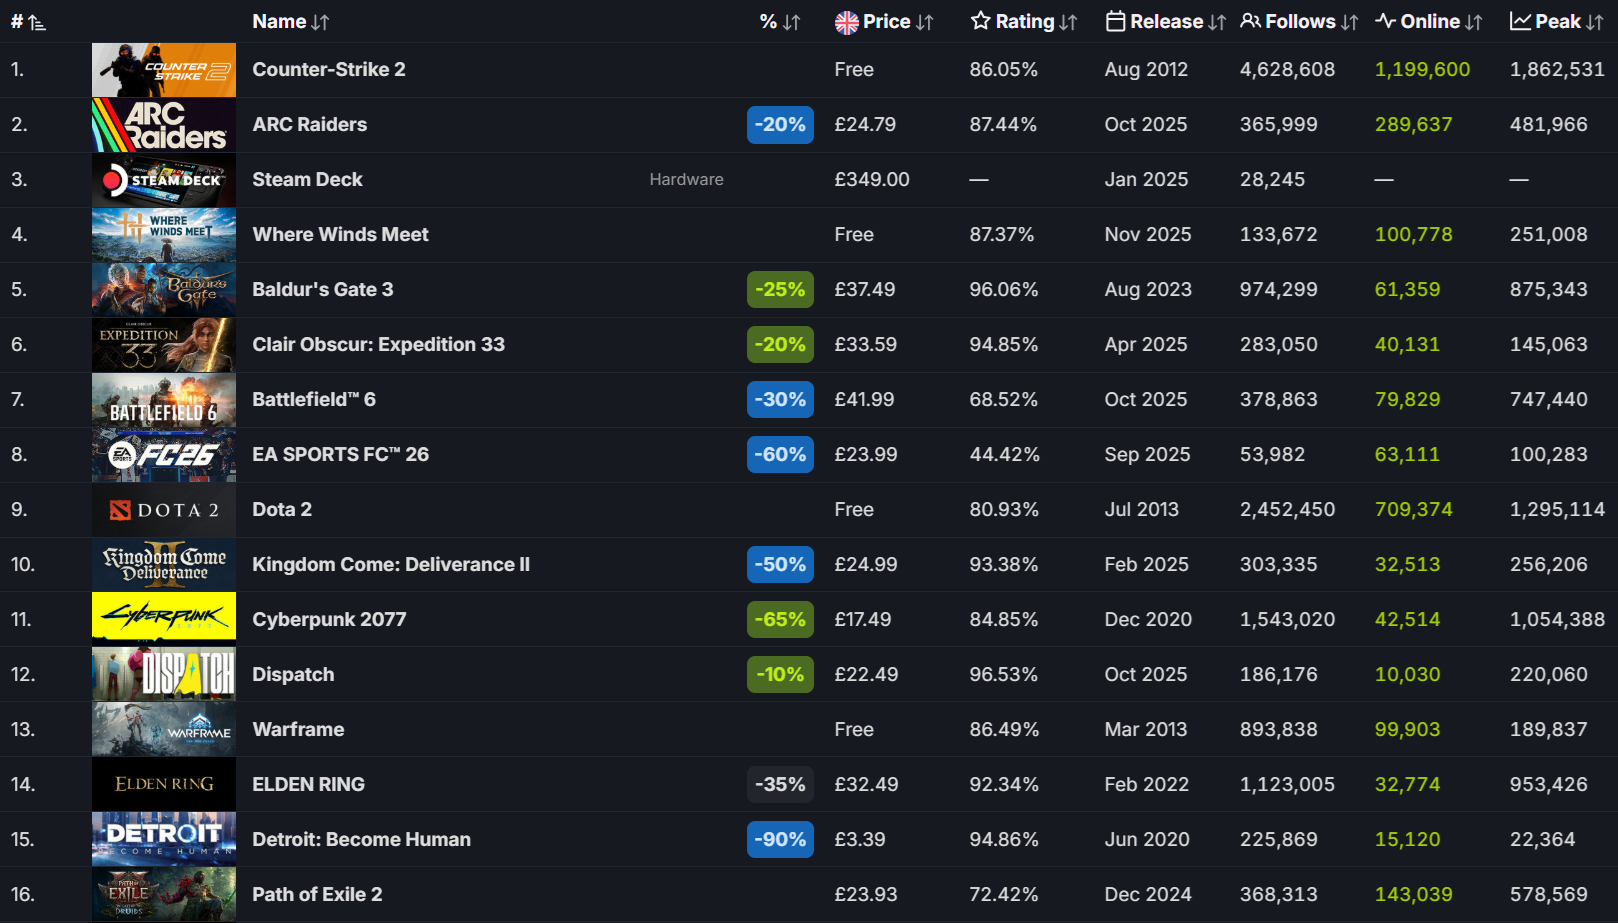Click the calendar icon in Release header
Viewport: 1618px width, 923px height.
(1115, 21)
